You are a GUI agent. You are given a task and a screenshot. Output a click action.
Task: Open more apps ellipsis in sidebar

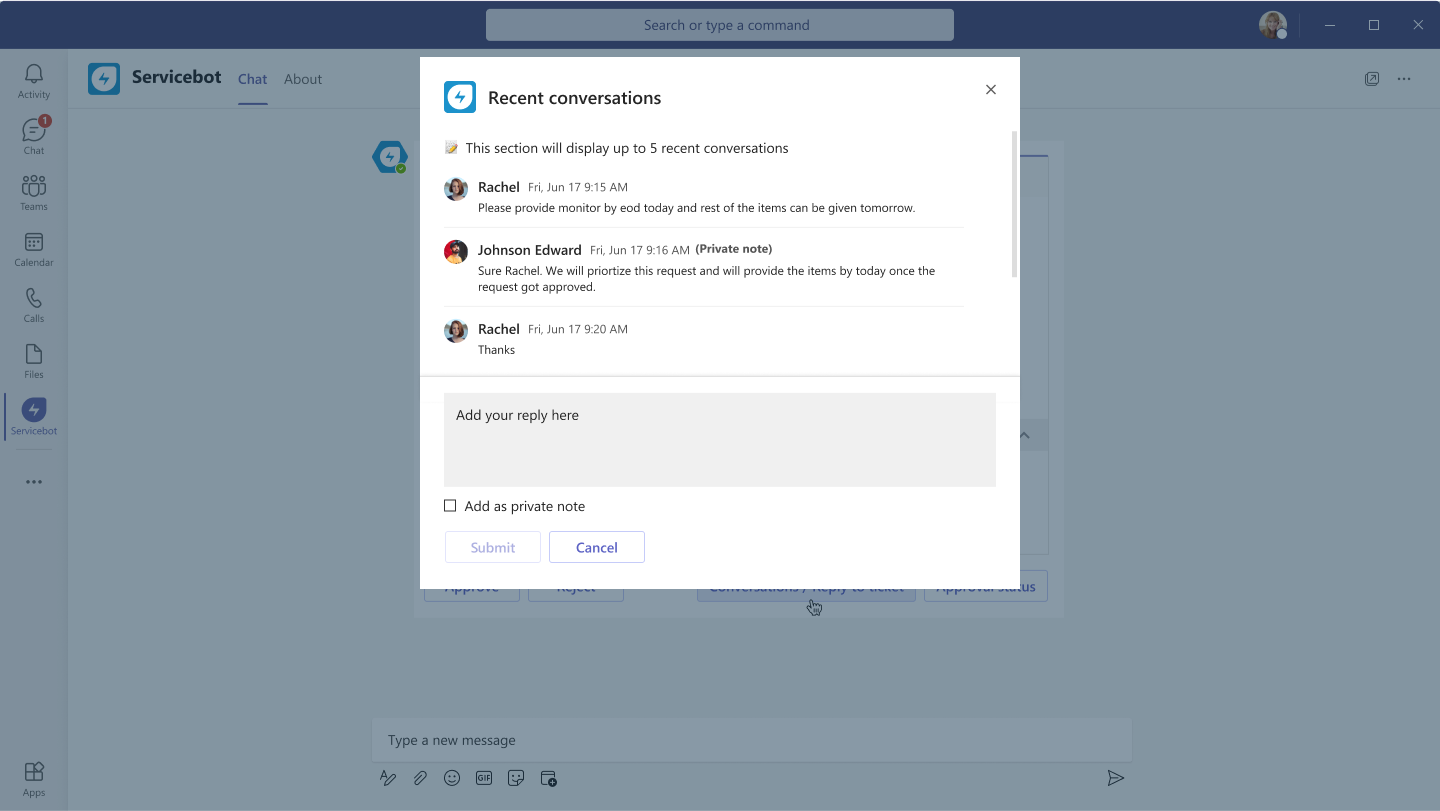[x=34, y=482]
